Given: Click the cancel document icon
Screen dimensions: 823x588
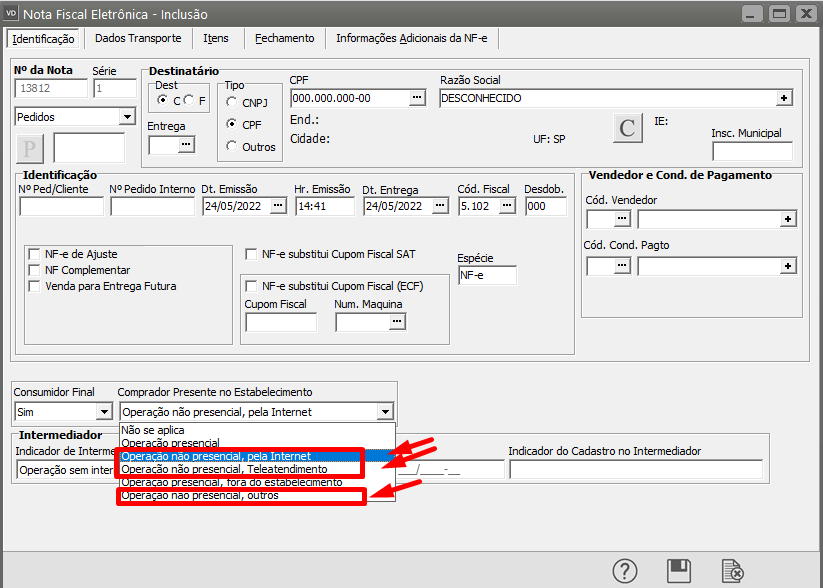Looking at the screenshot, I should click(x=733, y=571).
